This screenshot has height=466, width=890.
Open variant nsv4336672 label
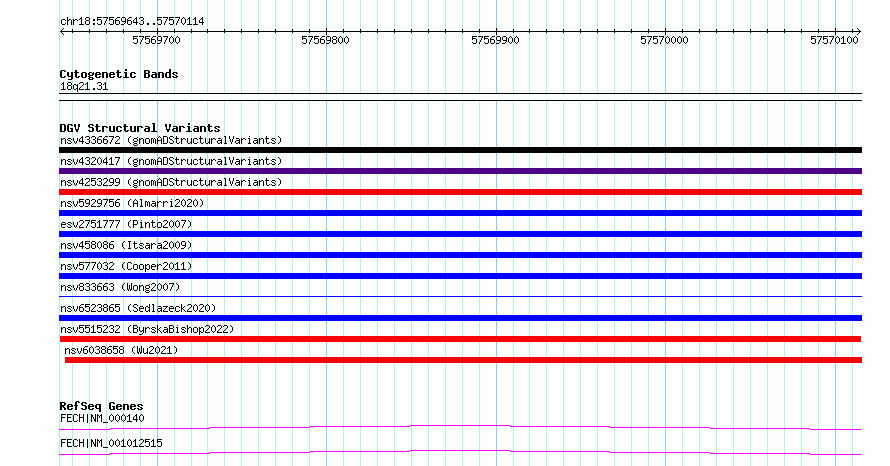click(171, 140)
